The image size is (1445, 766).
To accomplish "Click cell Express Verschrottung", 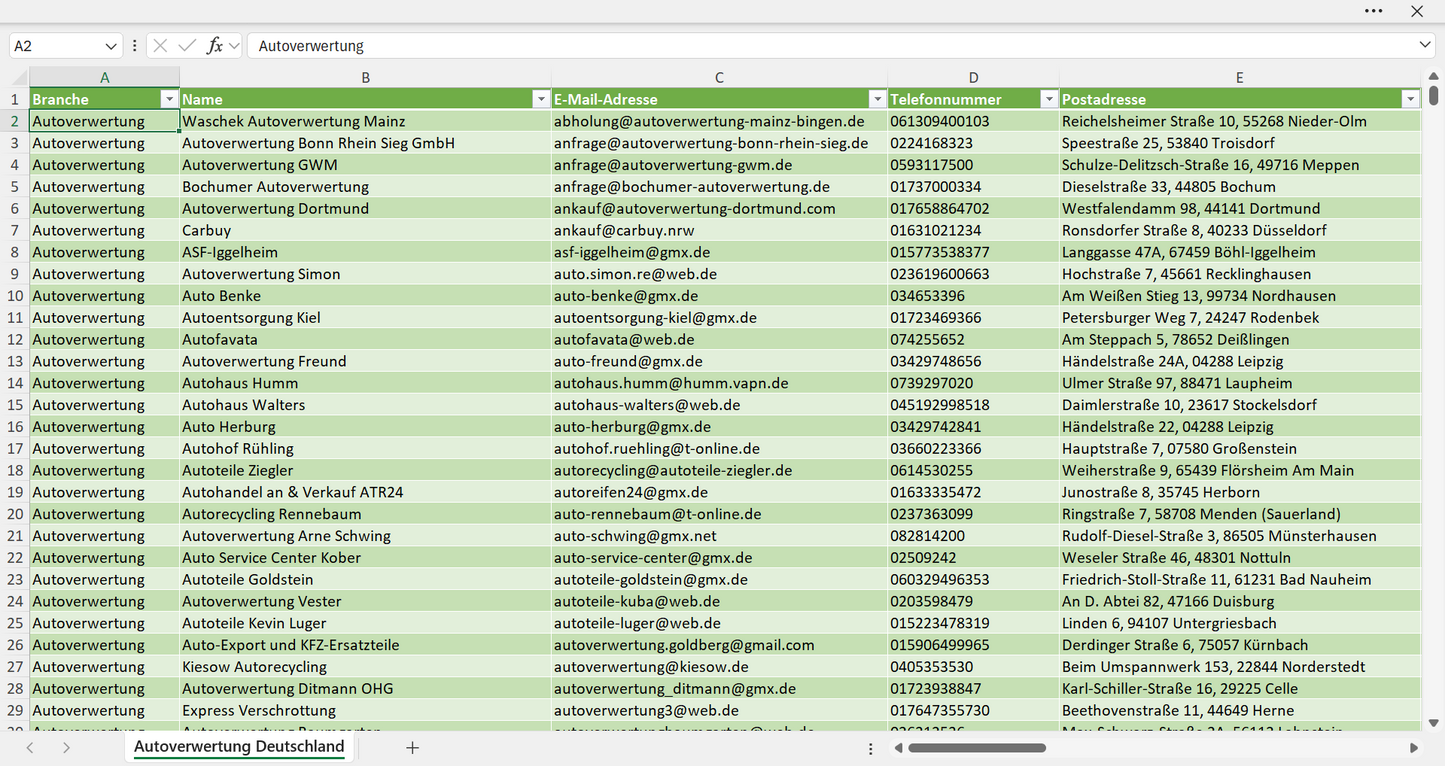I will [366, 711].
